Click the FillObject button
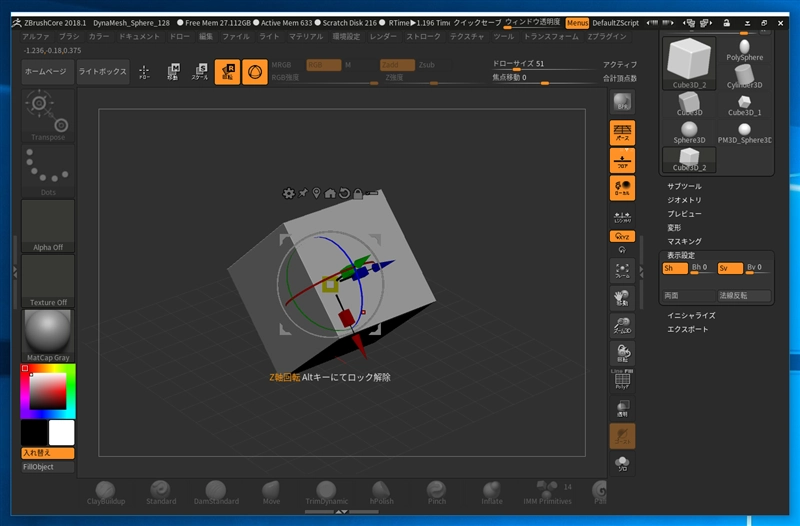 tap(48, 467)
